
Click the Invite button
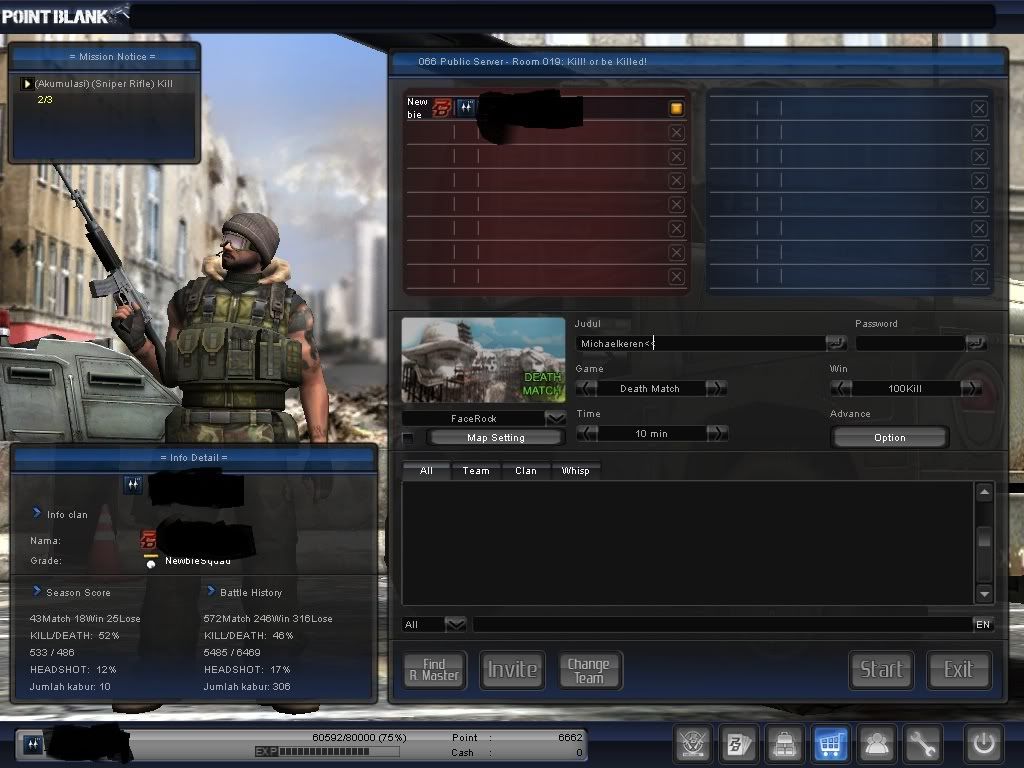[x=512, y=670]
